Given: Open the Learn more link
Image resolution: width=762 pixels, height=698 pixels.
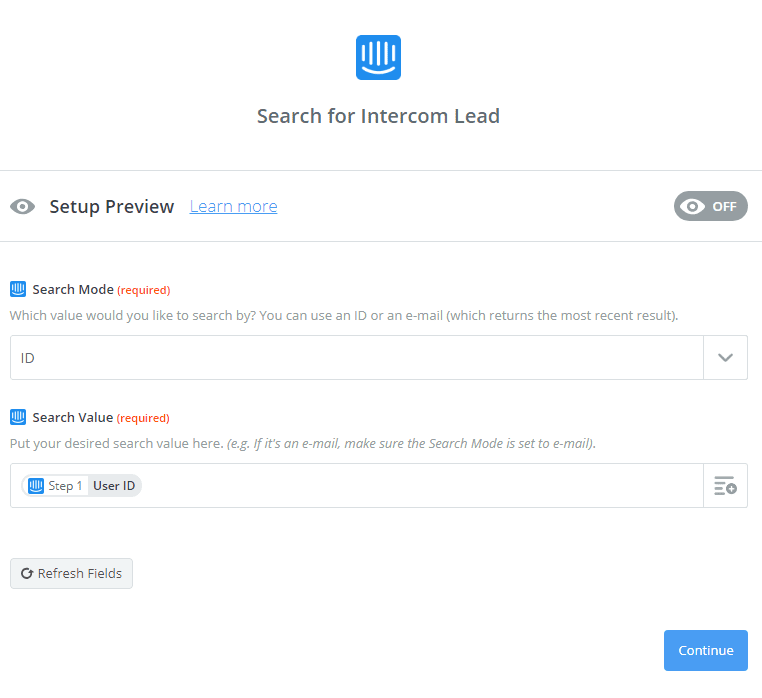Looking at the screenshot, I should [233, 207].
